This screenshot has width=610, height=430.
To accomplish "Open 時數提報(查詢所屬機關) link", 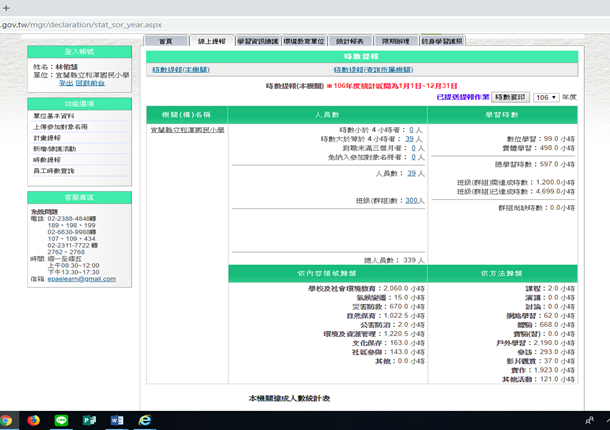I will pos(373,70).
